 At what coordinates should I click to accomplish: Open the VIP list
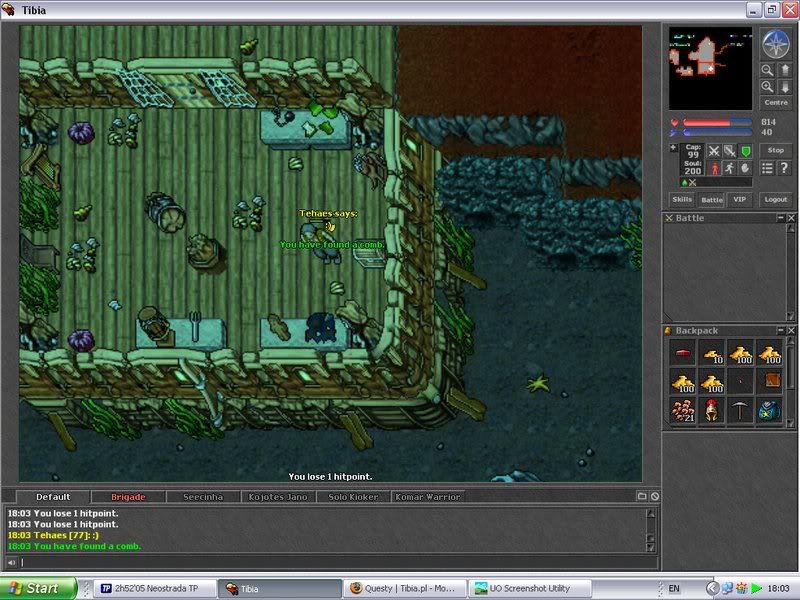pos(739,199)
